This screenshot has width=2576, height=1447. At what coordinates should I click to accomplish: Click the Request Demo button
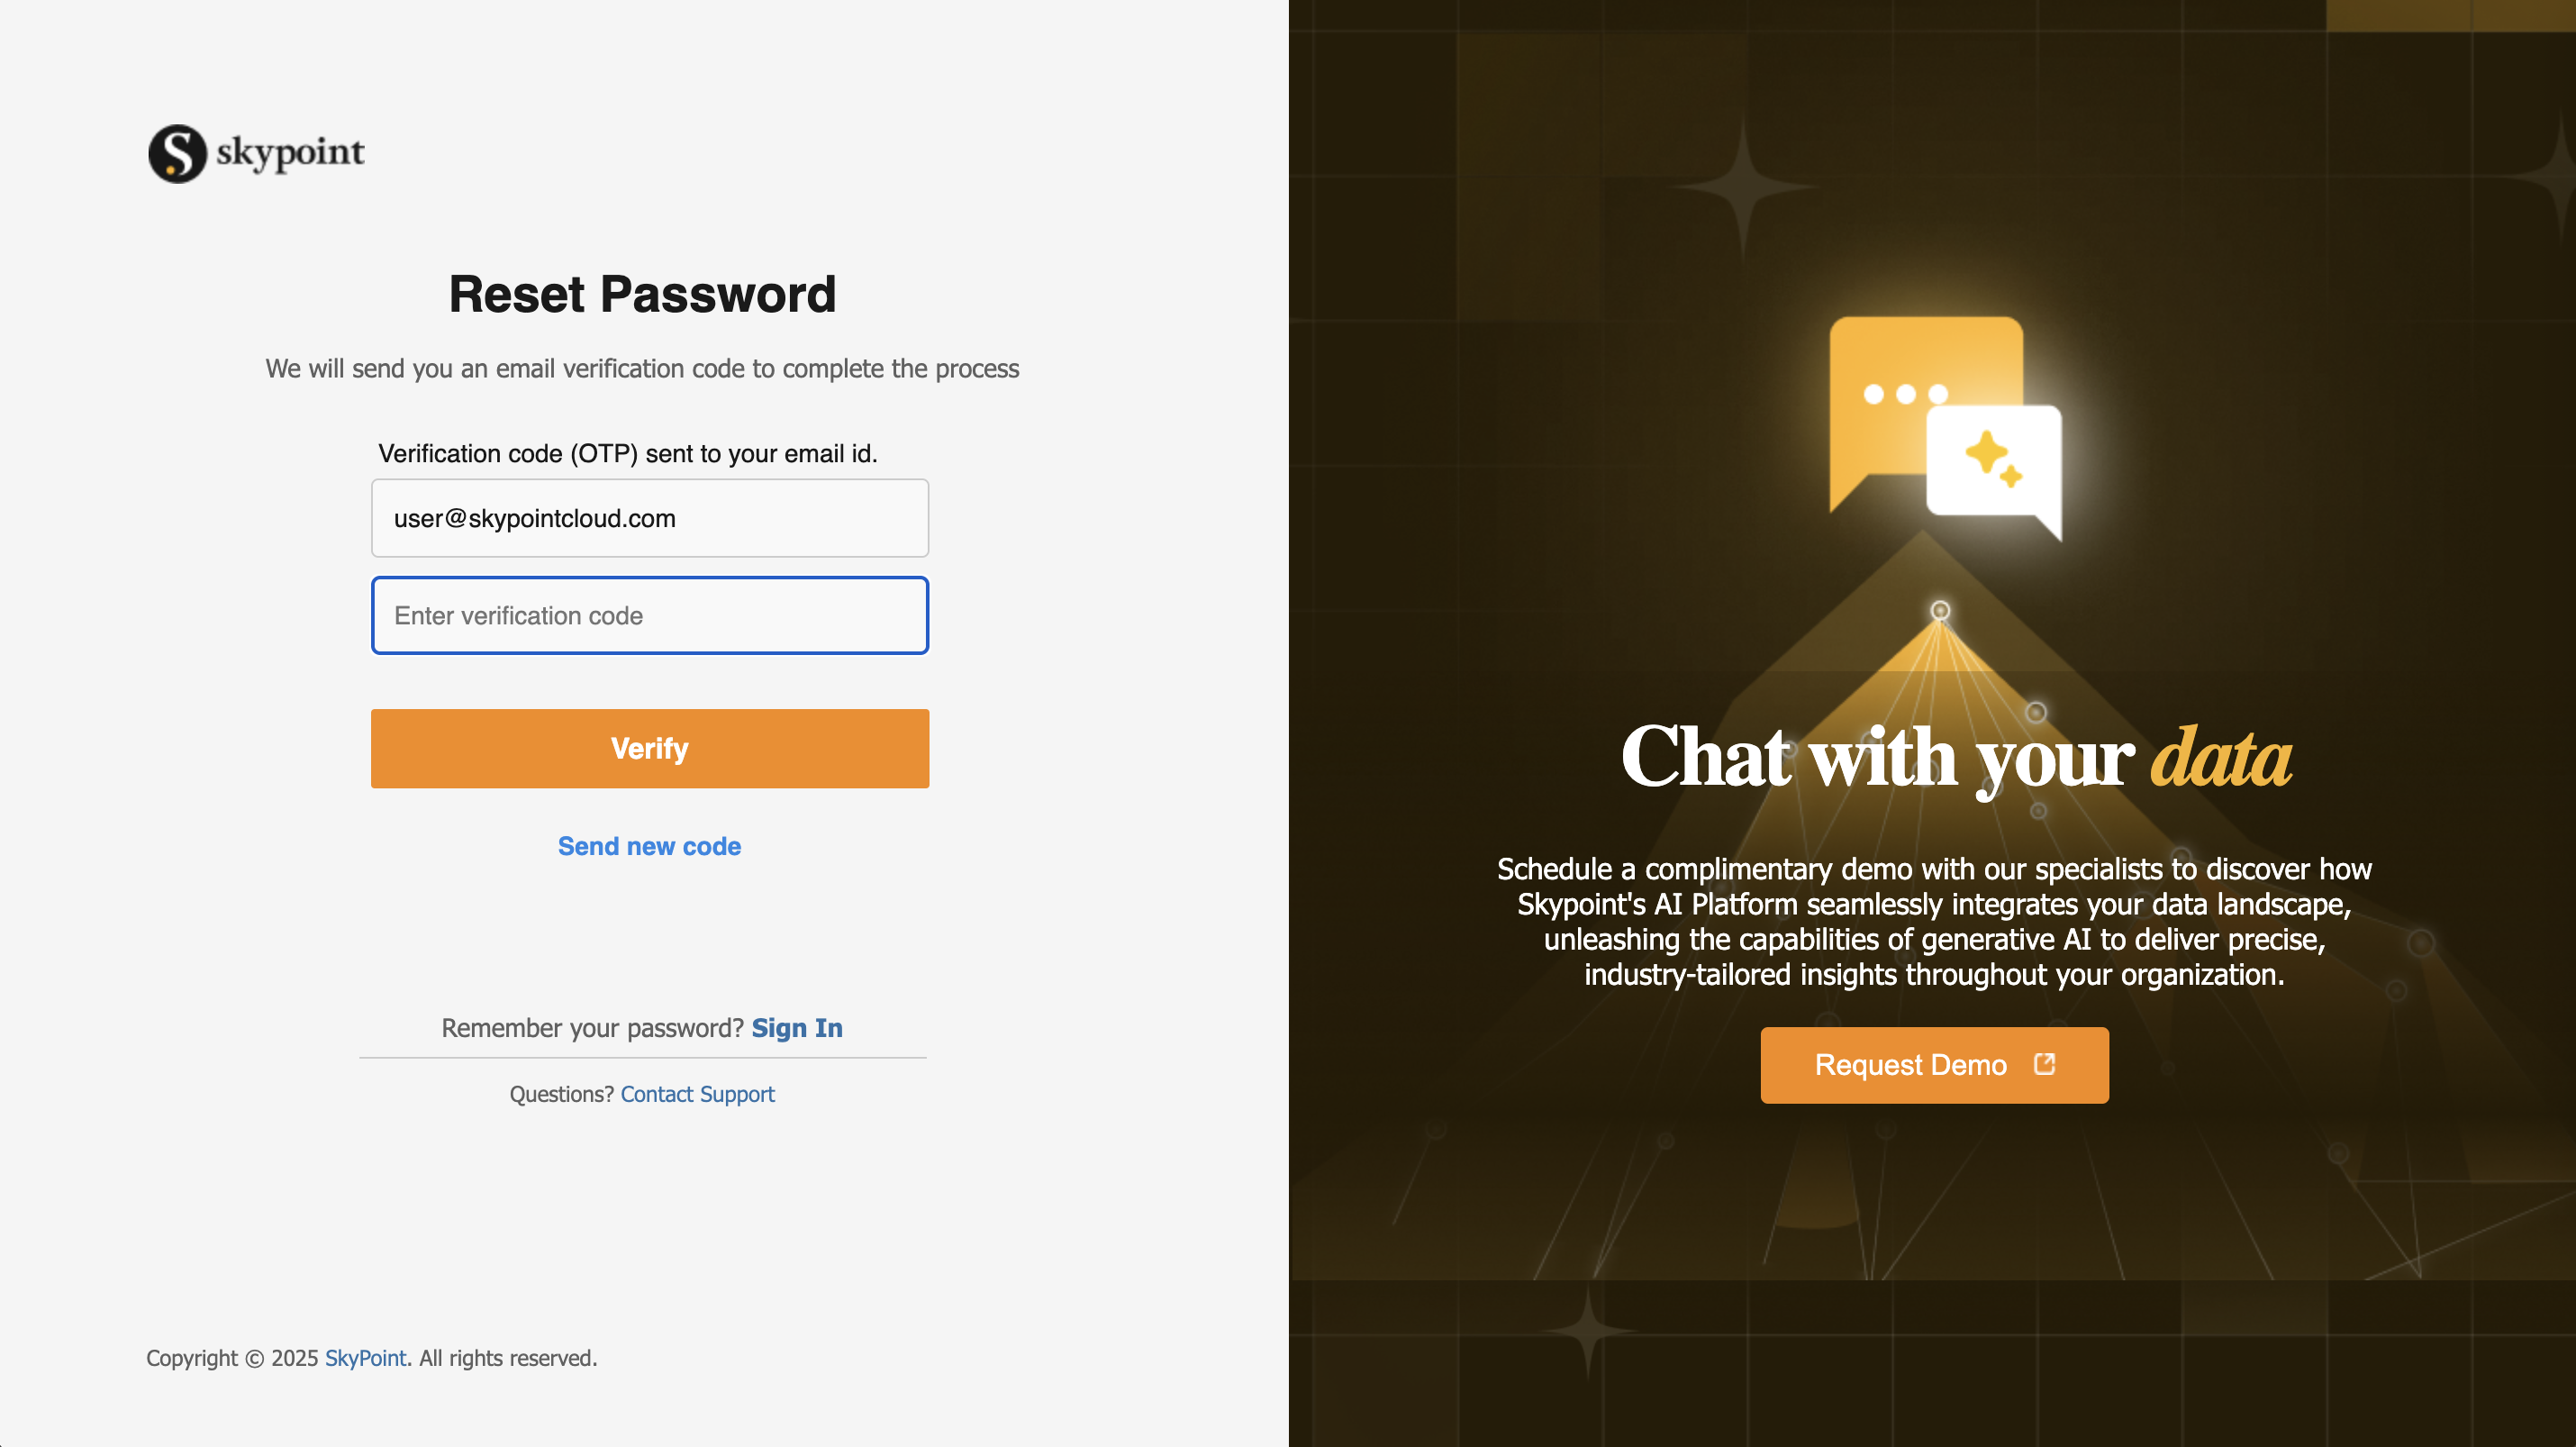click(x=1934, y=1065)
